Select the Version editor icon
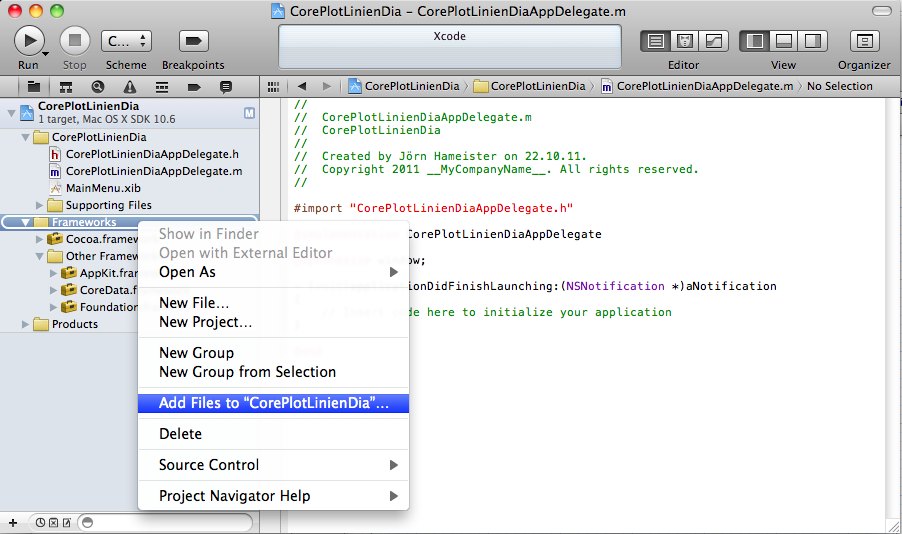Image resolution: width=902 pixels, height=534 pixels. [x=714, y=41]
